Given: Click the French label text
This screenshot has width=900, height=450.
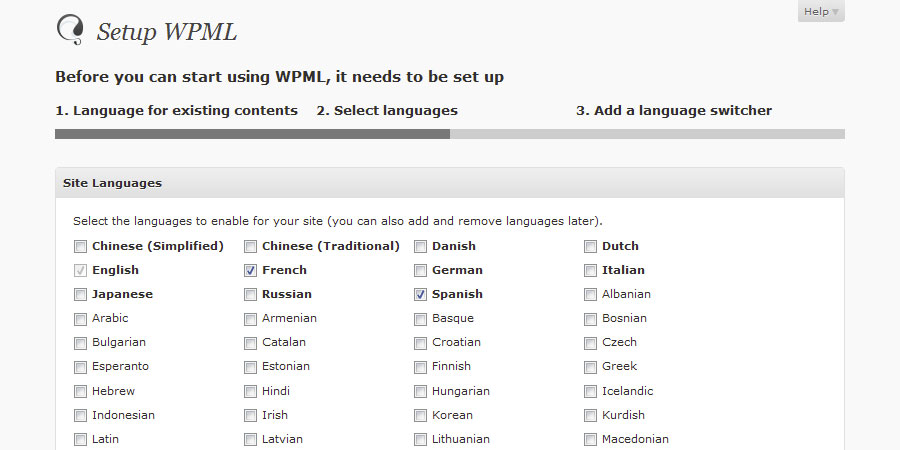Looking at the screenshot, I should tap(284, 270).
